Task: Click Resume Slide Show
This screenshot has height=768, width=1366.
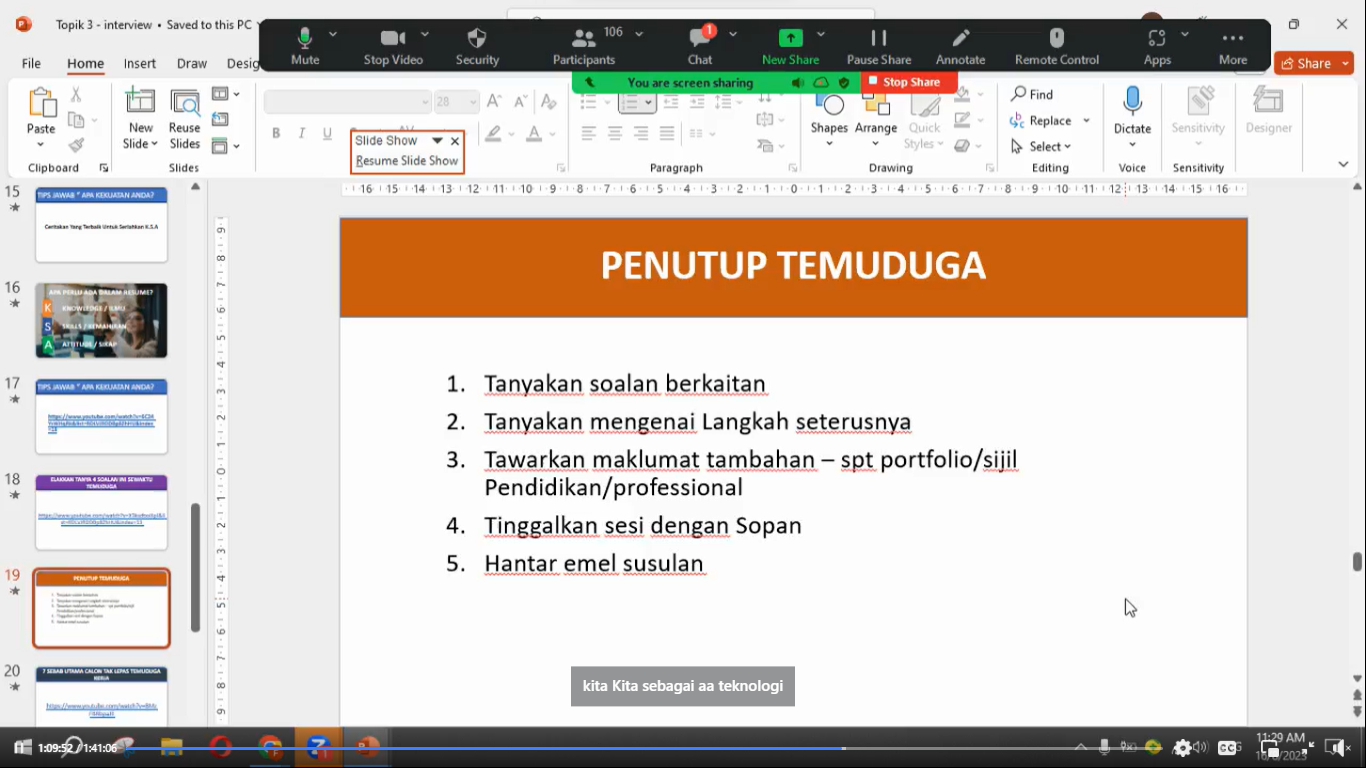Action: pyautogui.click(x=407, y=161)
